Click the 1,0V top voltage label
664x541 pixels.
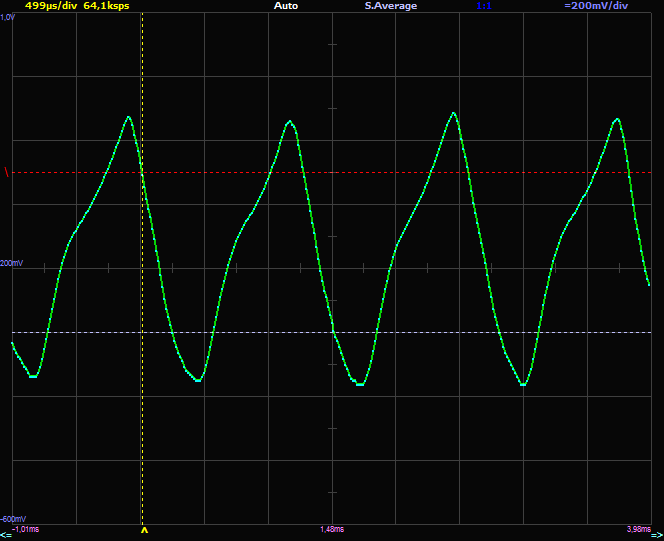pyautogui.click(x=8, y=15)
